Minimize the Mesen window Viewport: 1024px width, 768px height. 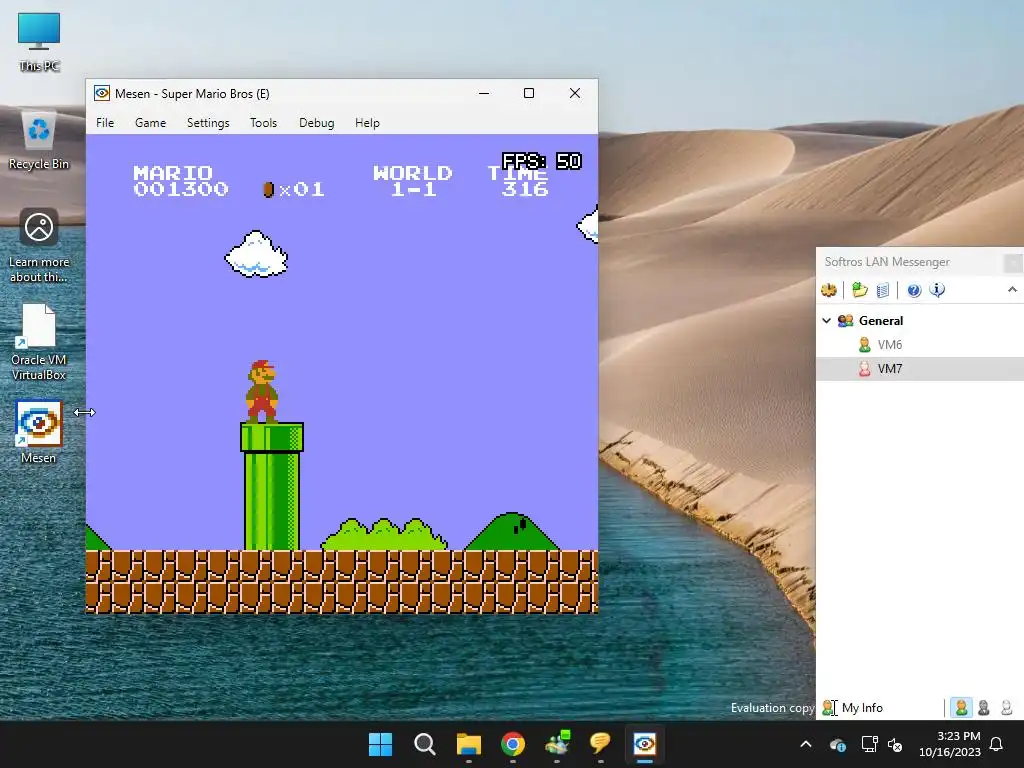[484, 93]
